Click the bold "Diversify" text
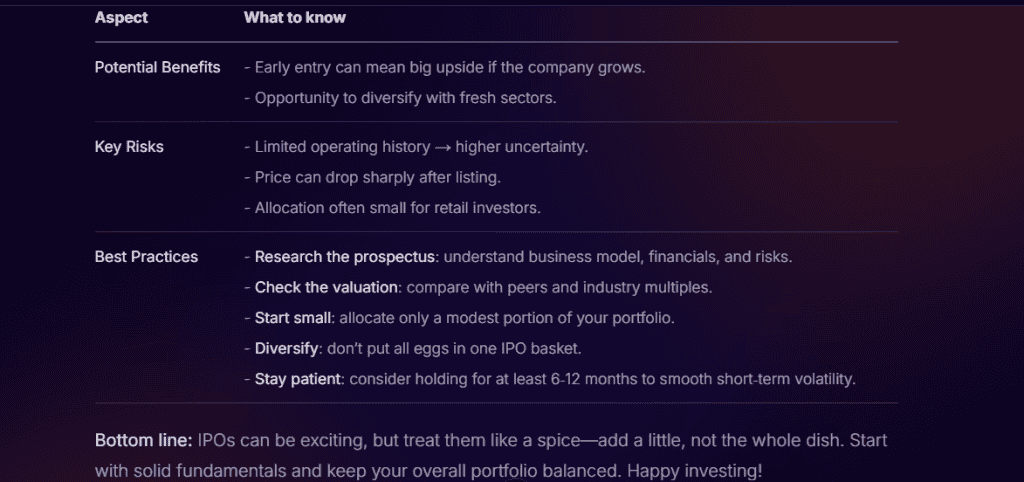 (x=287, y=348)
